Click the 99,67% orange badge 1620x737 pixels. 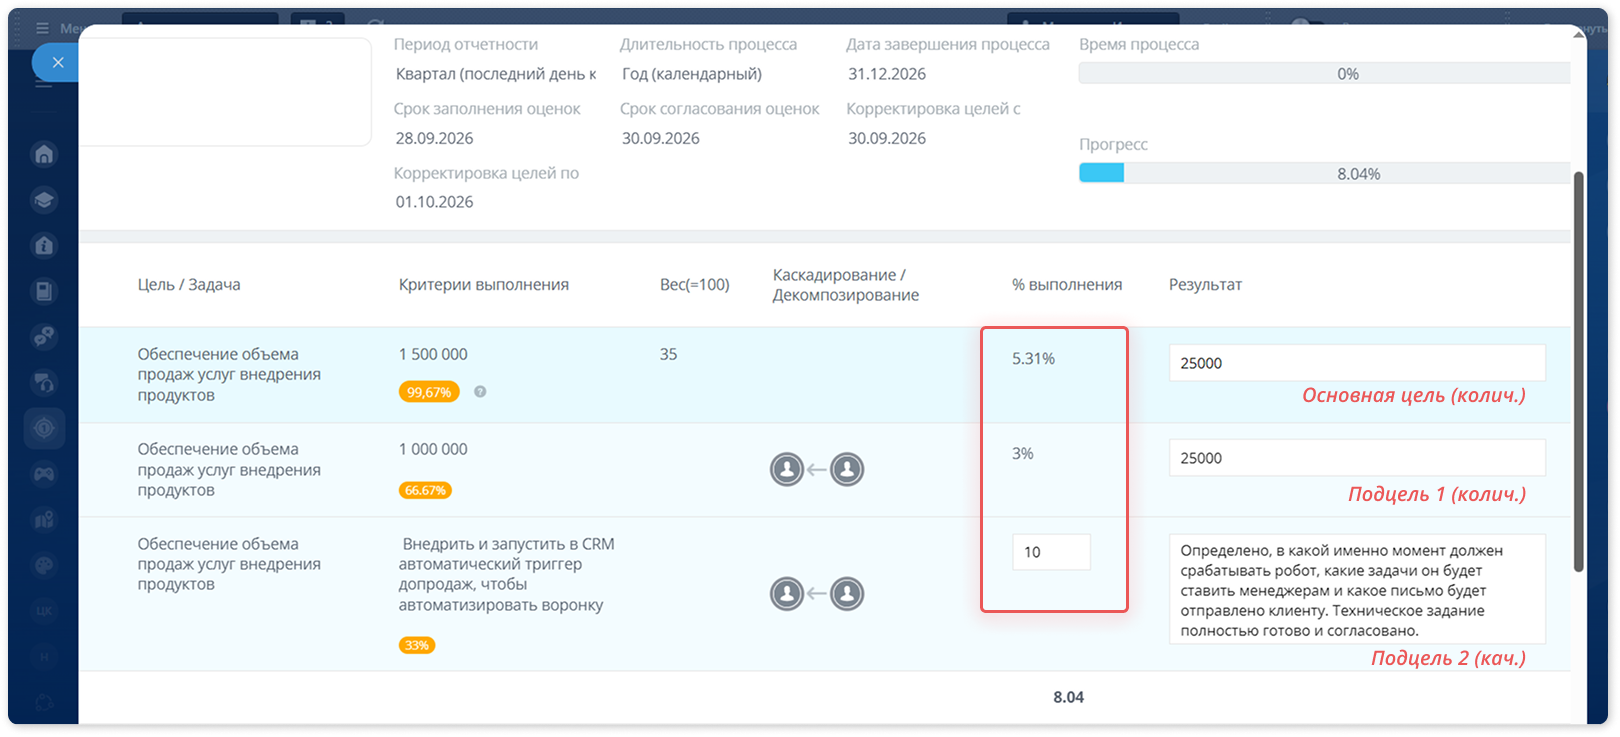(429, 392)
